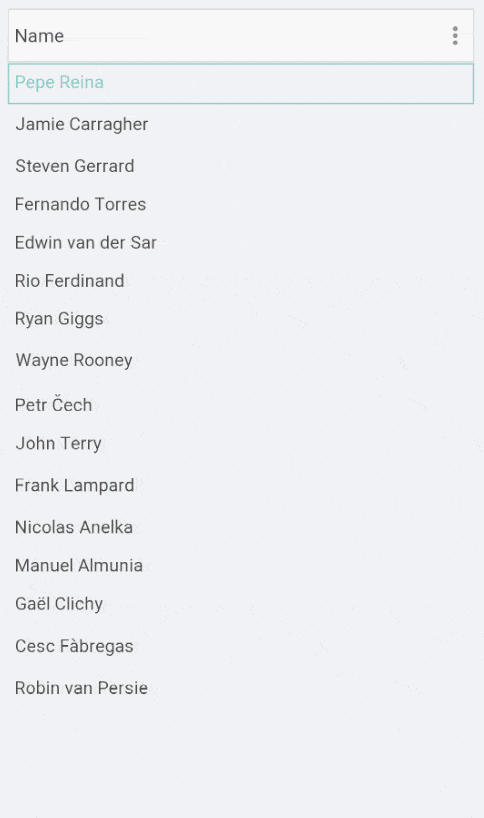This screenshot has height=818, width=484.
Task: Open the three-dot column menu
Action: click(455, 35)
